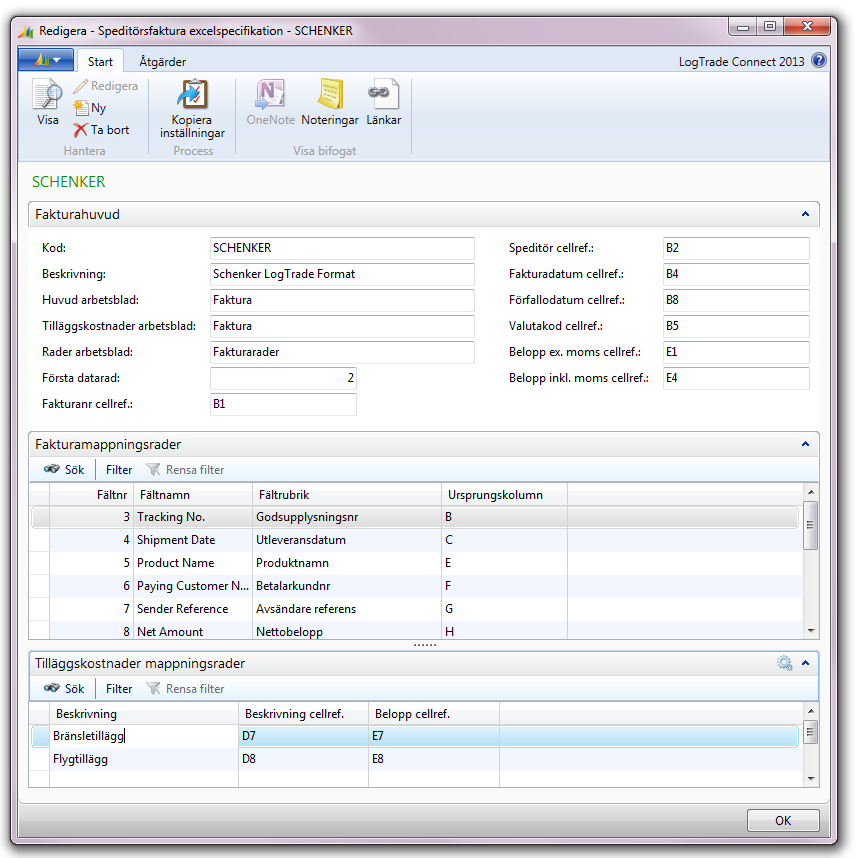Click Sök in Tilläggskostnader mappningsrader toolbar
859x858 pixels.
64,689
